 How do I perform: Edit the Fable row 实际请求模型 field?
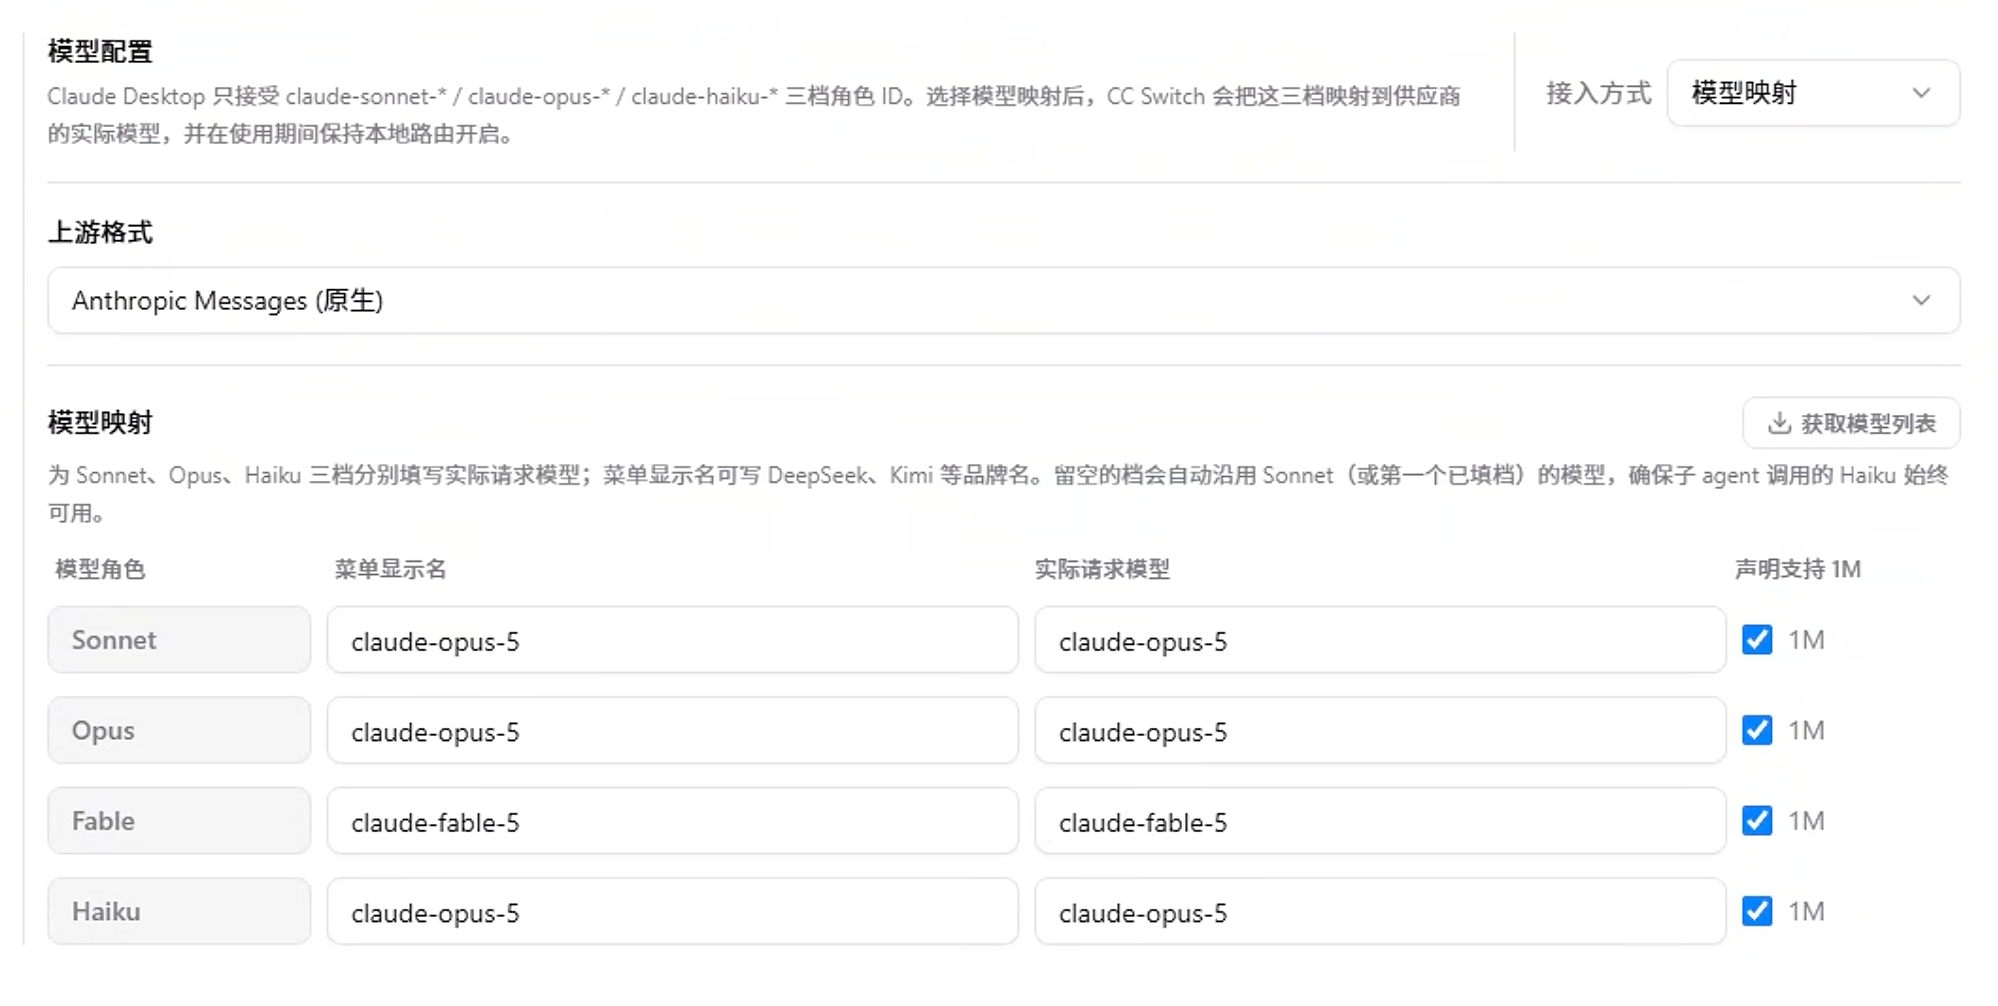coord(1380,821)
